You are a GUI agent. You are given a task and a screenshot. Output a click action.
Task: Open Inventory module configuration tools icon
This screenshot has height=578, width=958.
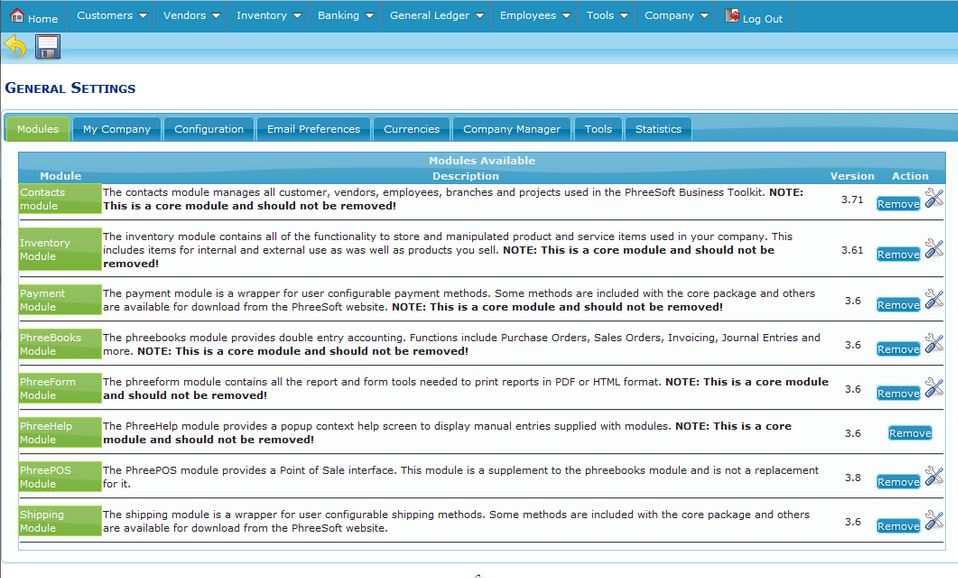pos(934,249)
